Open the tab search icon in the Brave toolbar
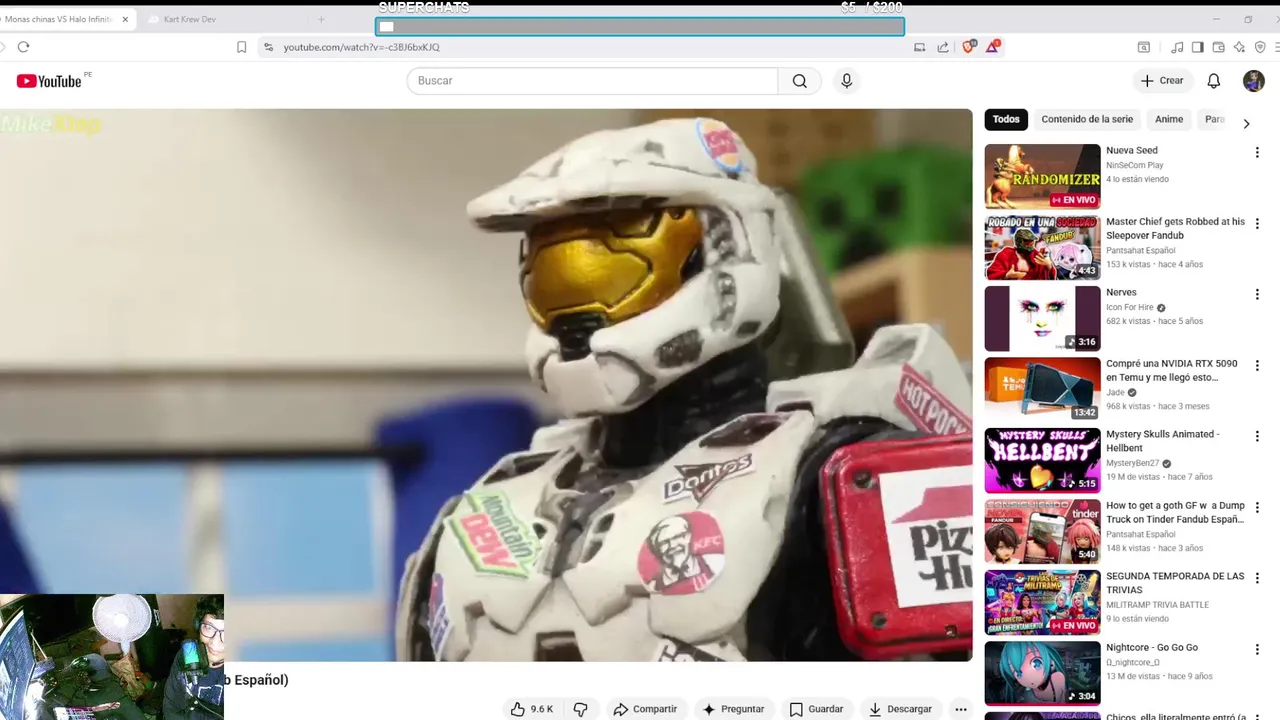The width and height of the screenshot is (1280, 720). click(x=1144, y=47)
